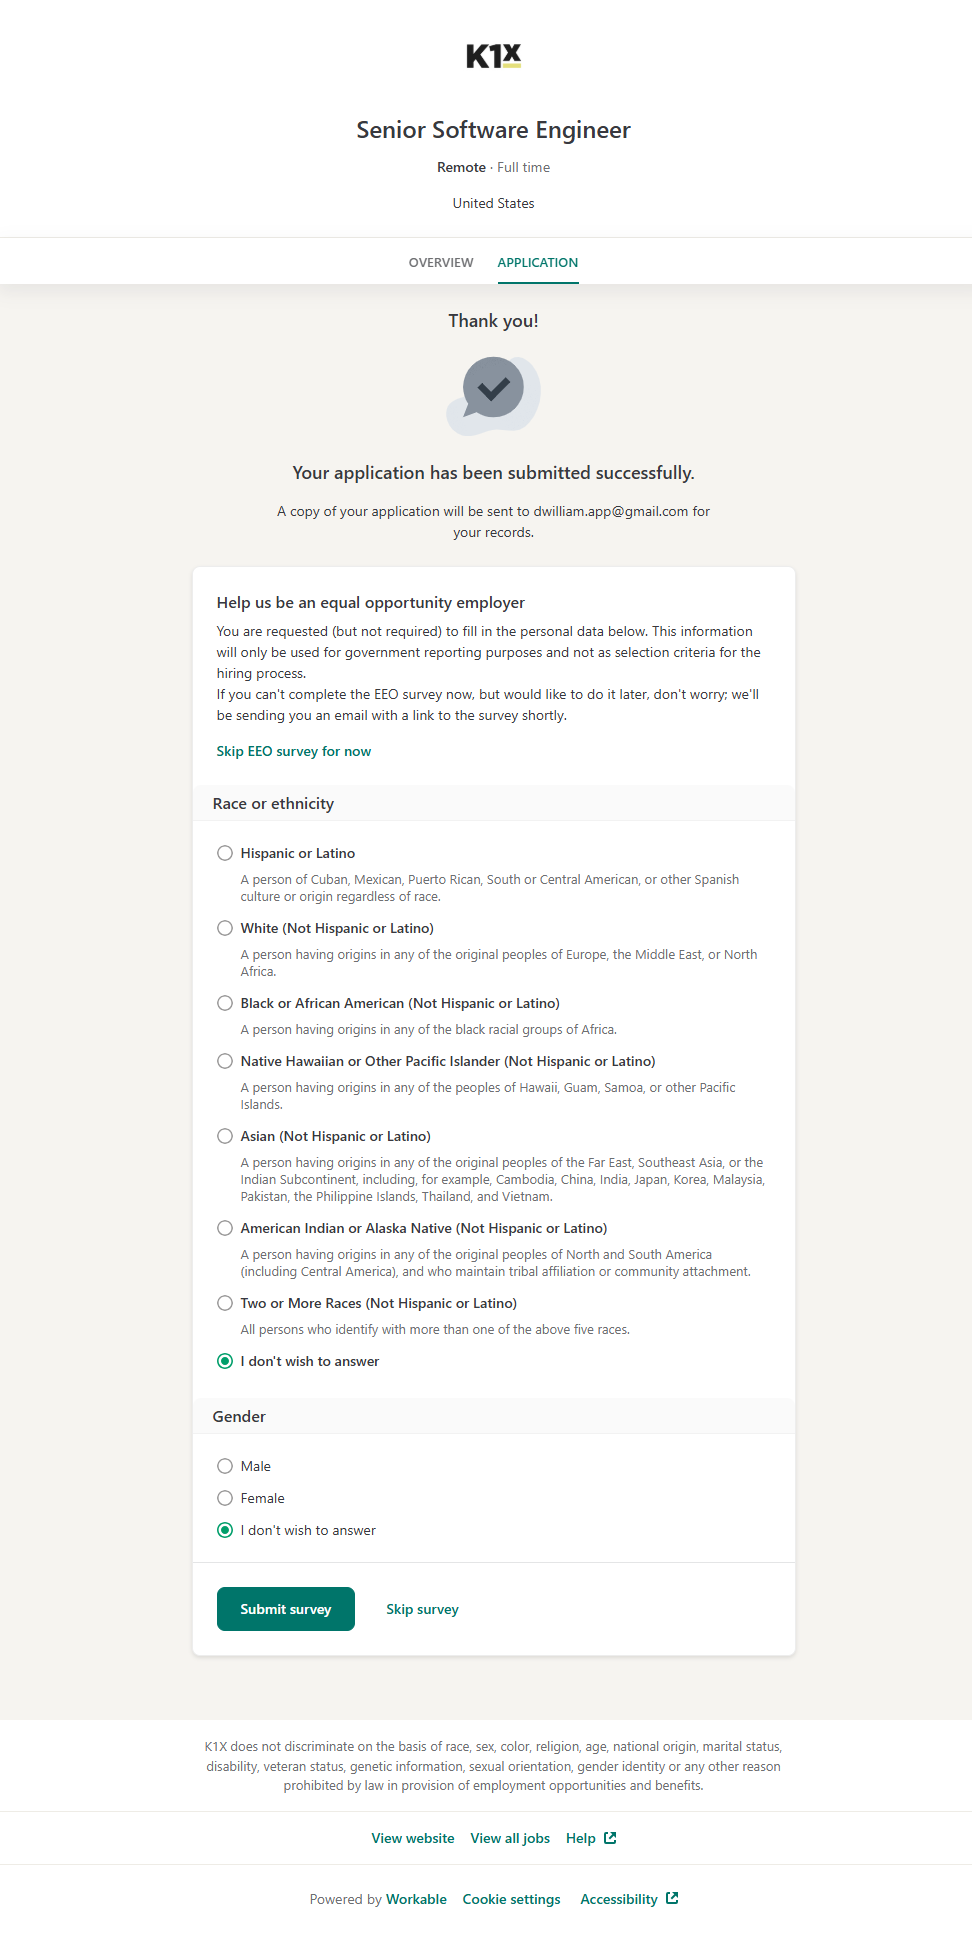Select Native Hawaiian or Other Pacific Islander

(x=225, y=1061)
